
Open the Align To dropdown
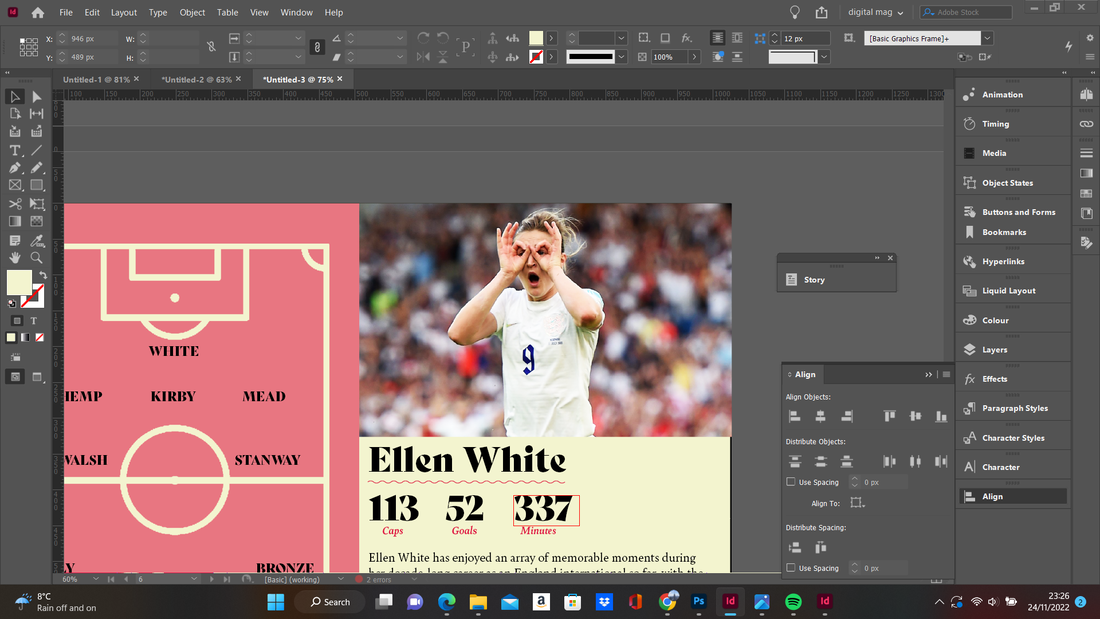click(x=857, y=502)
